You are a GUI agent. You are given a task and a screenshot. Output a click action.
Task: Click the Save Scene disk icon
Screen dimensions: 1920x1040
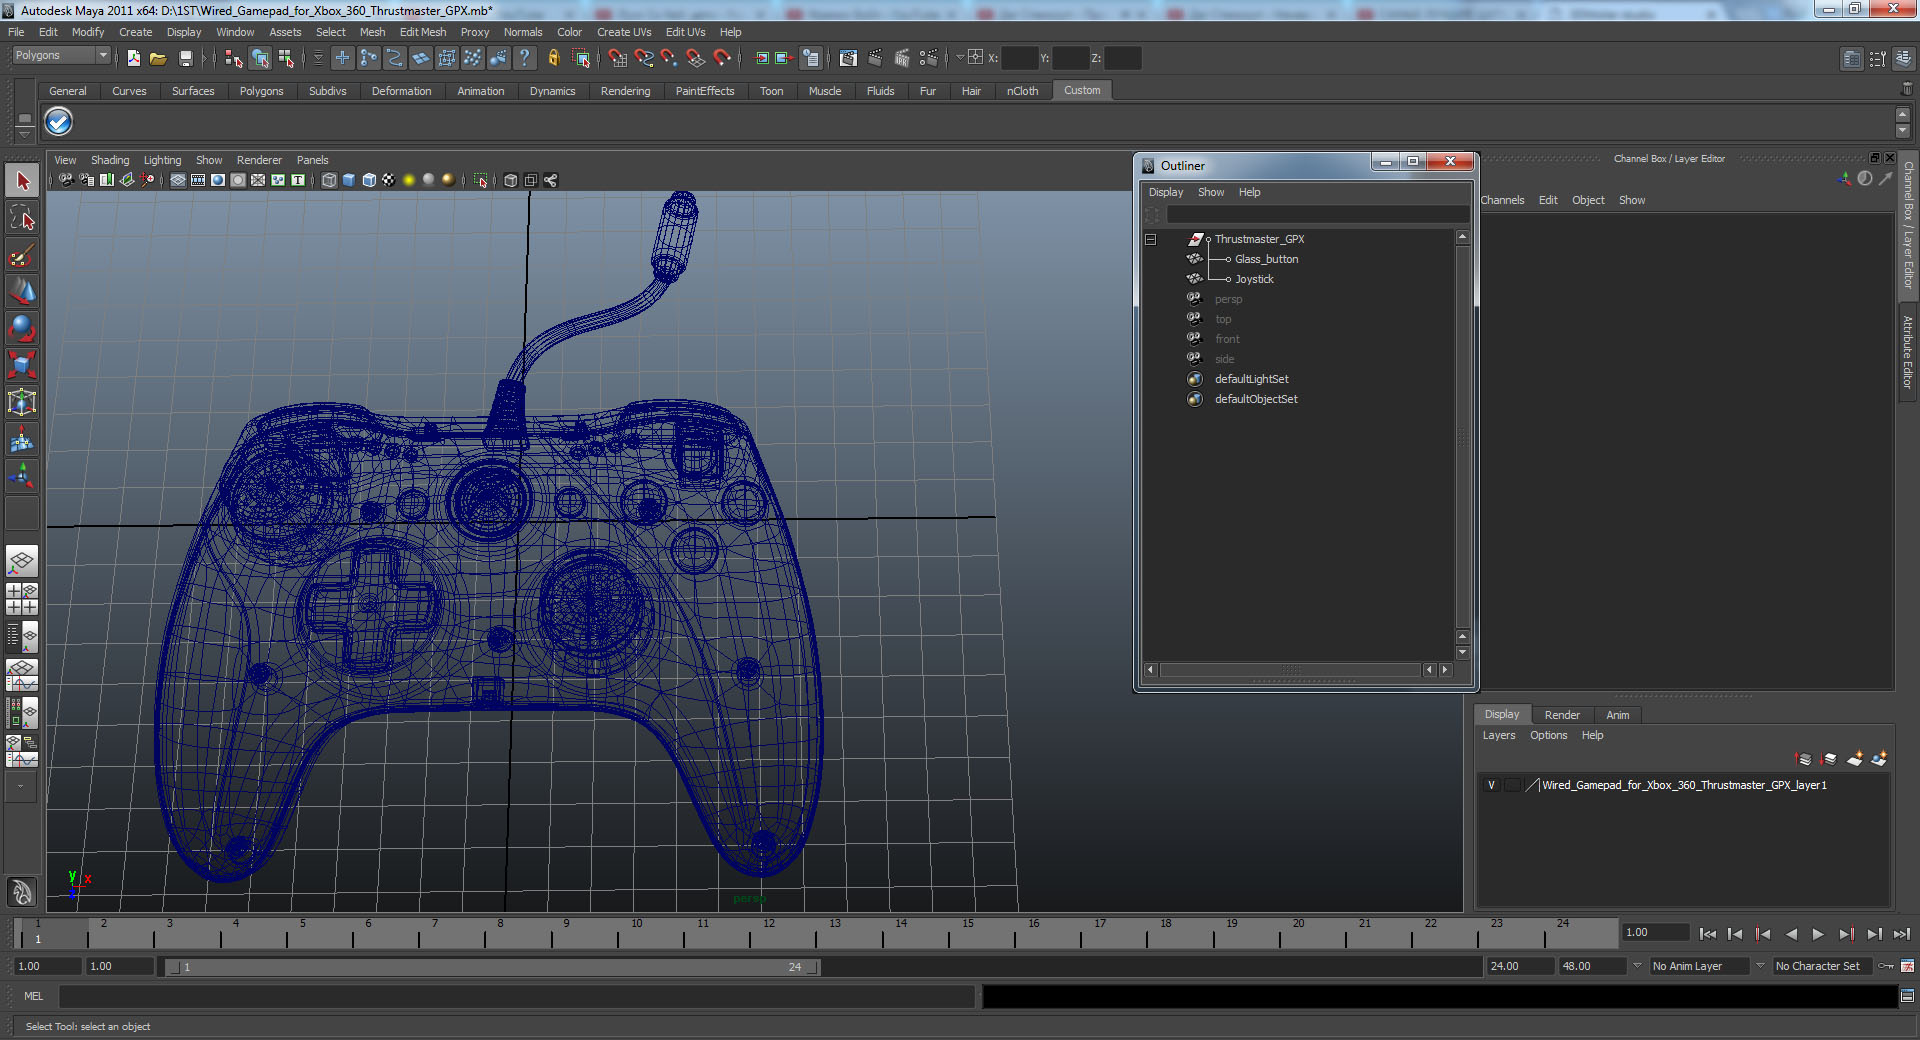click(185, 58)
